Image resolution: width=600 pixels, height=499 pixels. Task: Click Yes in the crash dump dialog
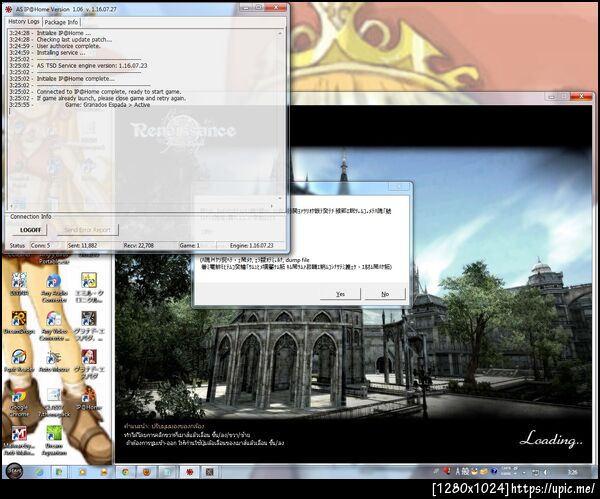340,294
